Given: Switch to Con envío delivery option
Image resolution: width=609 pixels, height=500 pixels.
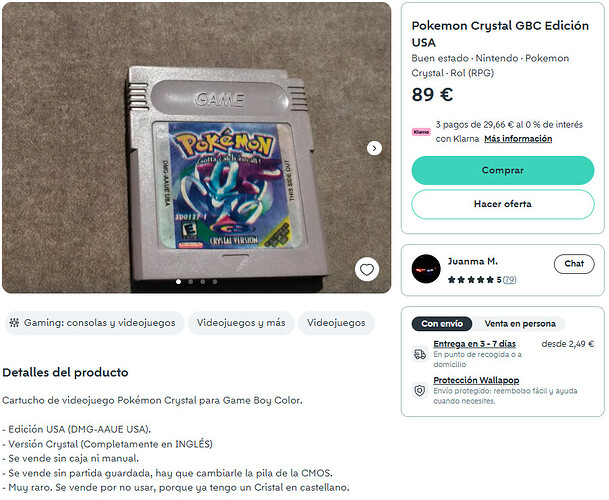Looking at the screenshot, I should pyautogui.click(x=442, y=324).
